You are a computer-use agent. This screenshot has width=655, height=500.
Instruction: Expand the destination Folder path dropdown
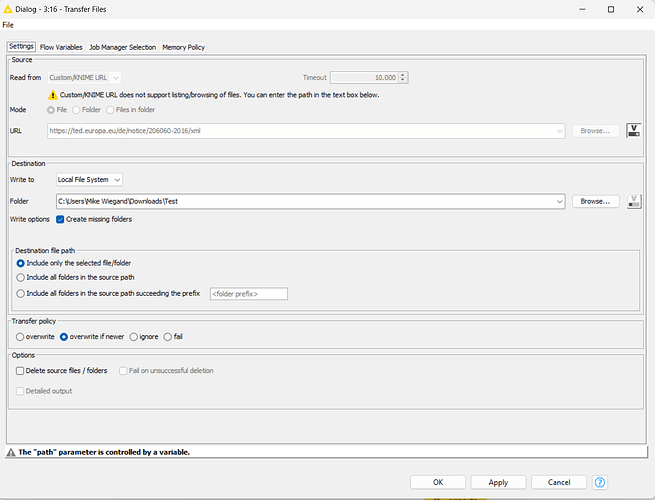559,201
